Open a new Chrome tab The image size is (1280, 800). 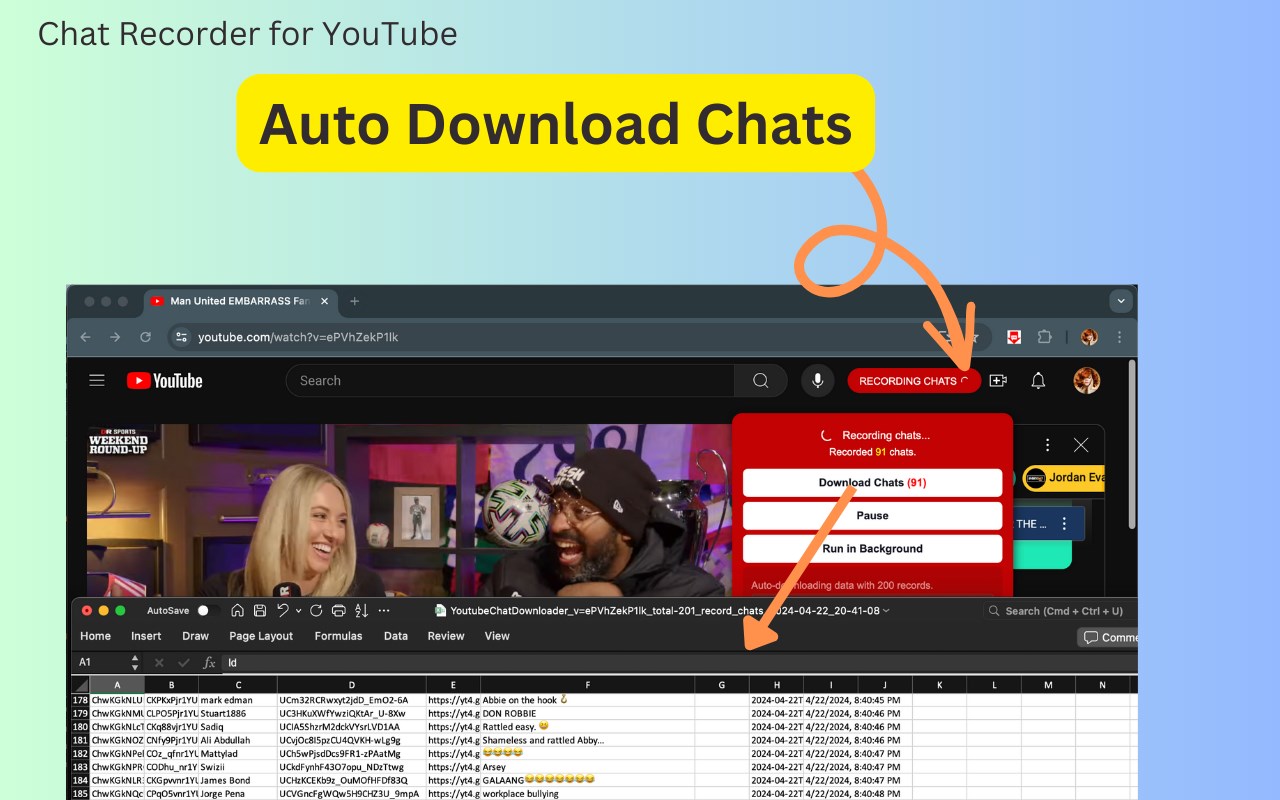tap(354, 301)
